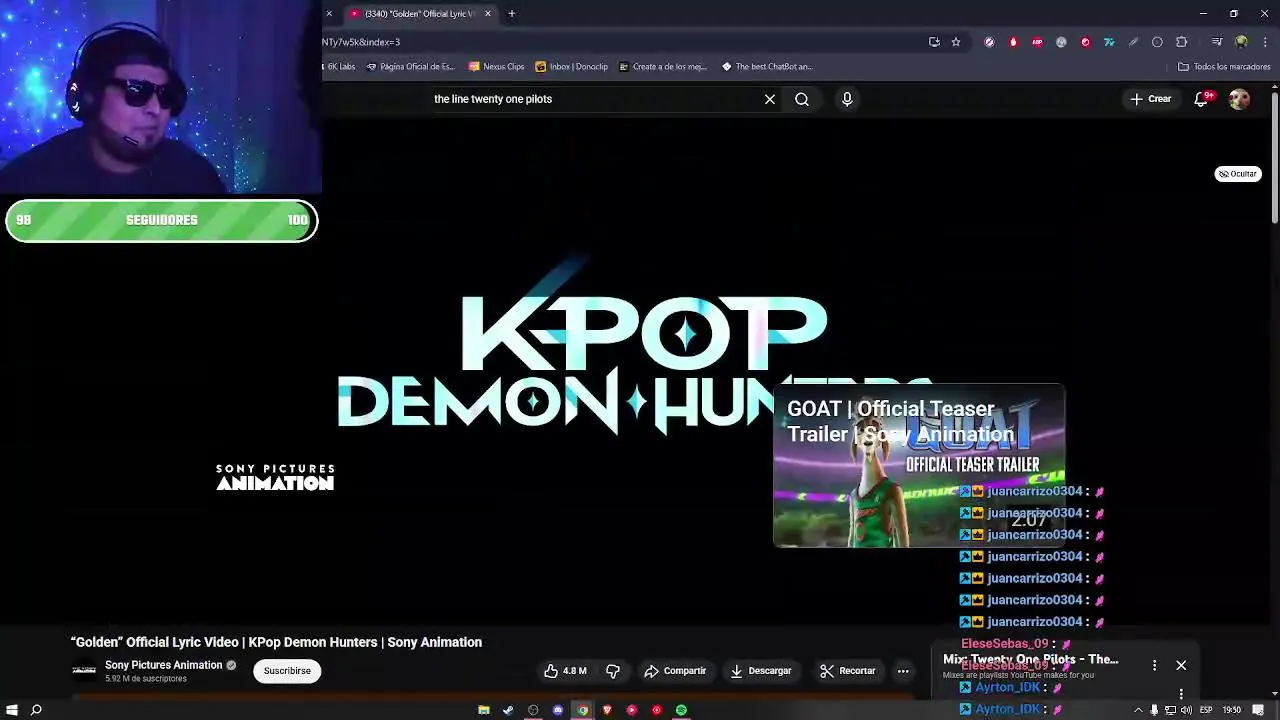Screen dimensions: 1280x720
Task: Dislike the Golden lyric video
Action: (613, 671)
